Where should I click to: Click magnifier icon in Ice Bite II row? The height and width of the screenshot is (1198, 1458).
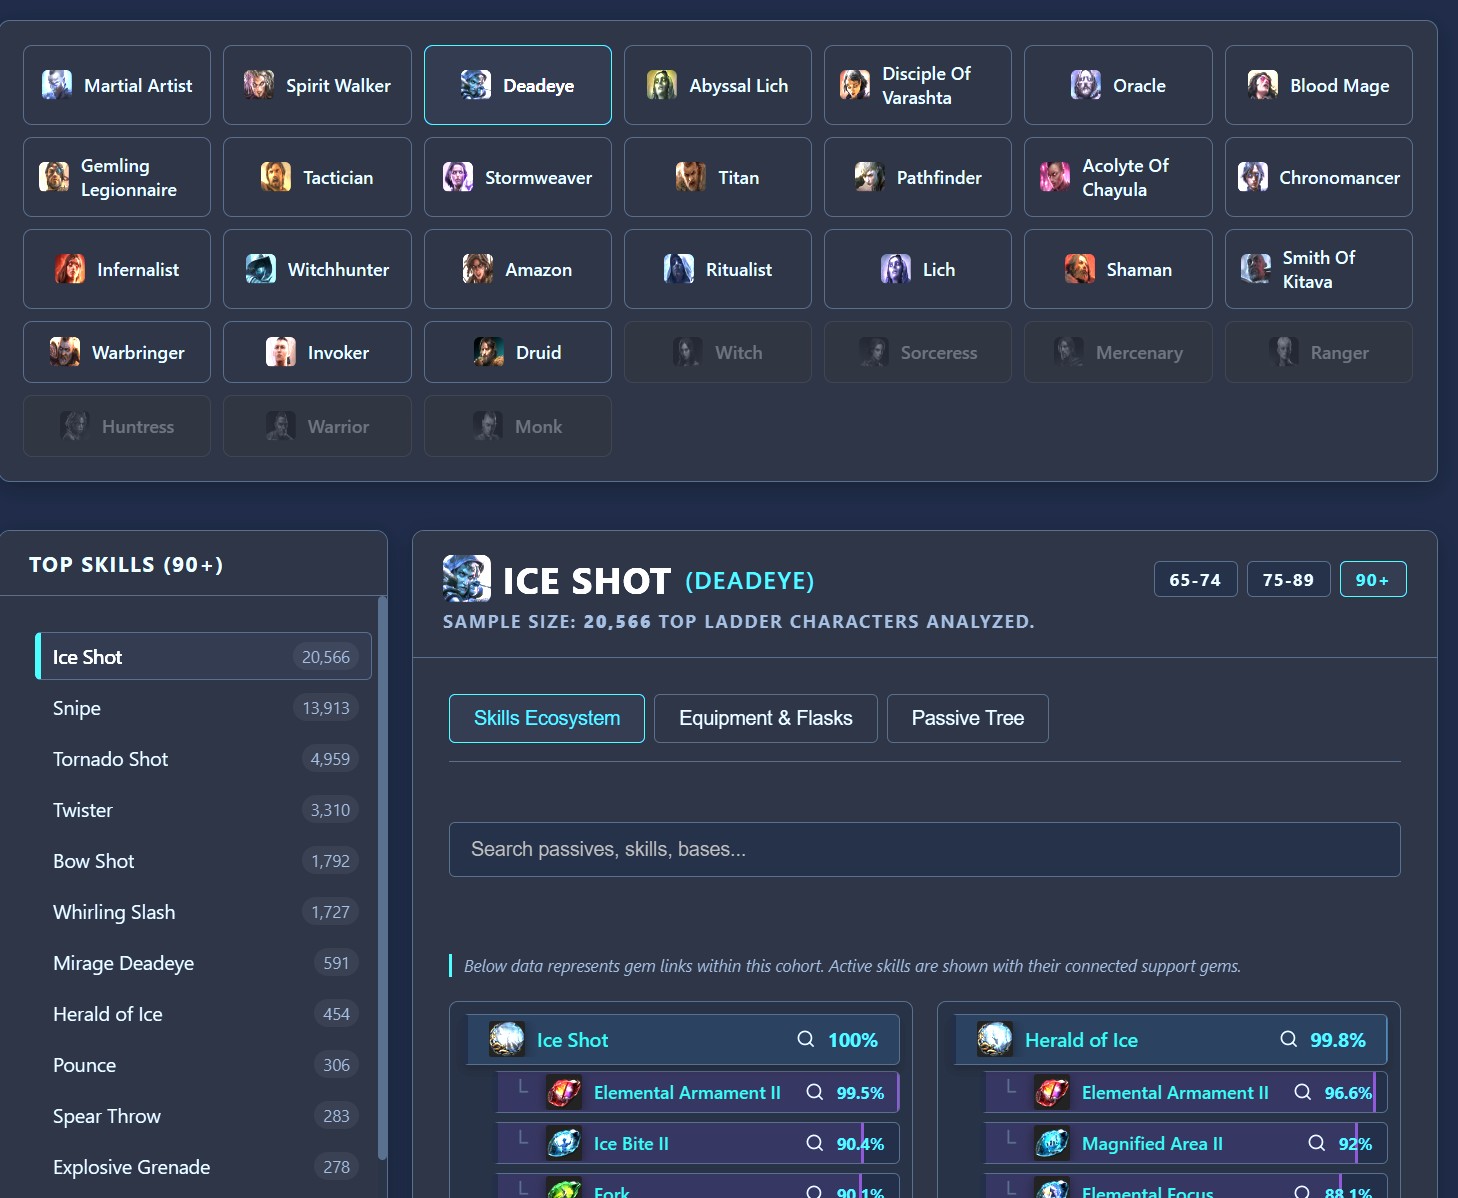point(815,1143)
